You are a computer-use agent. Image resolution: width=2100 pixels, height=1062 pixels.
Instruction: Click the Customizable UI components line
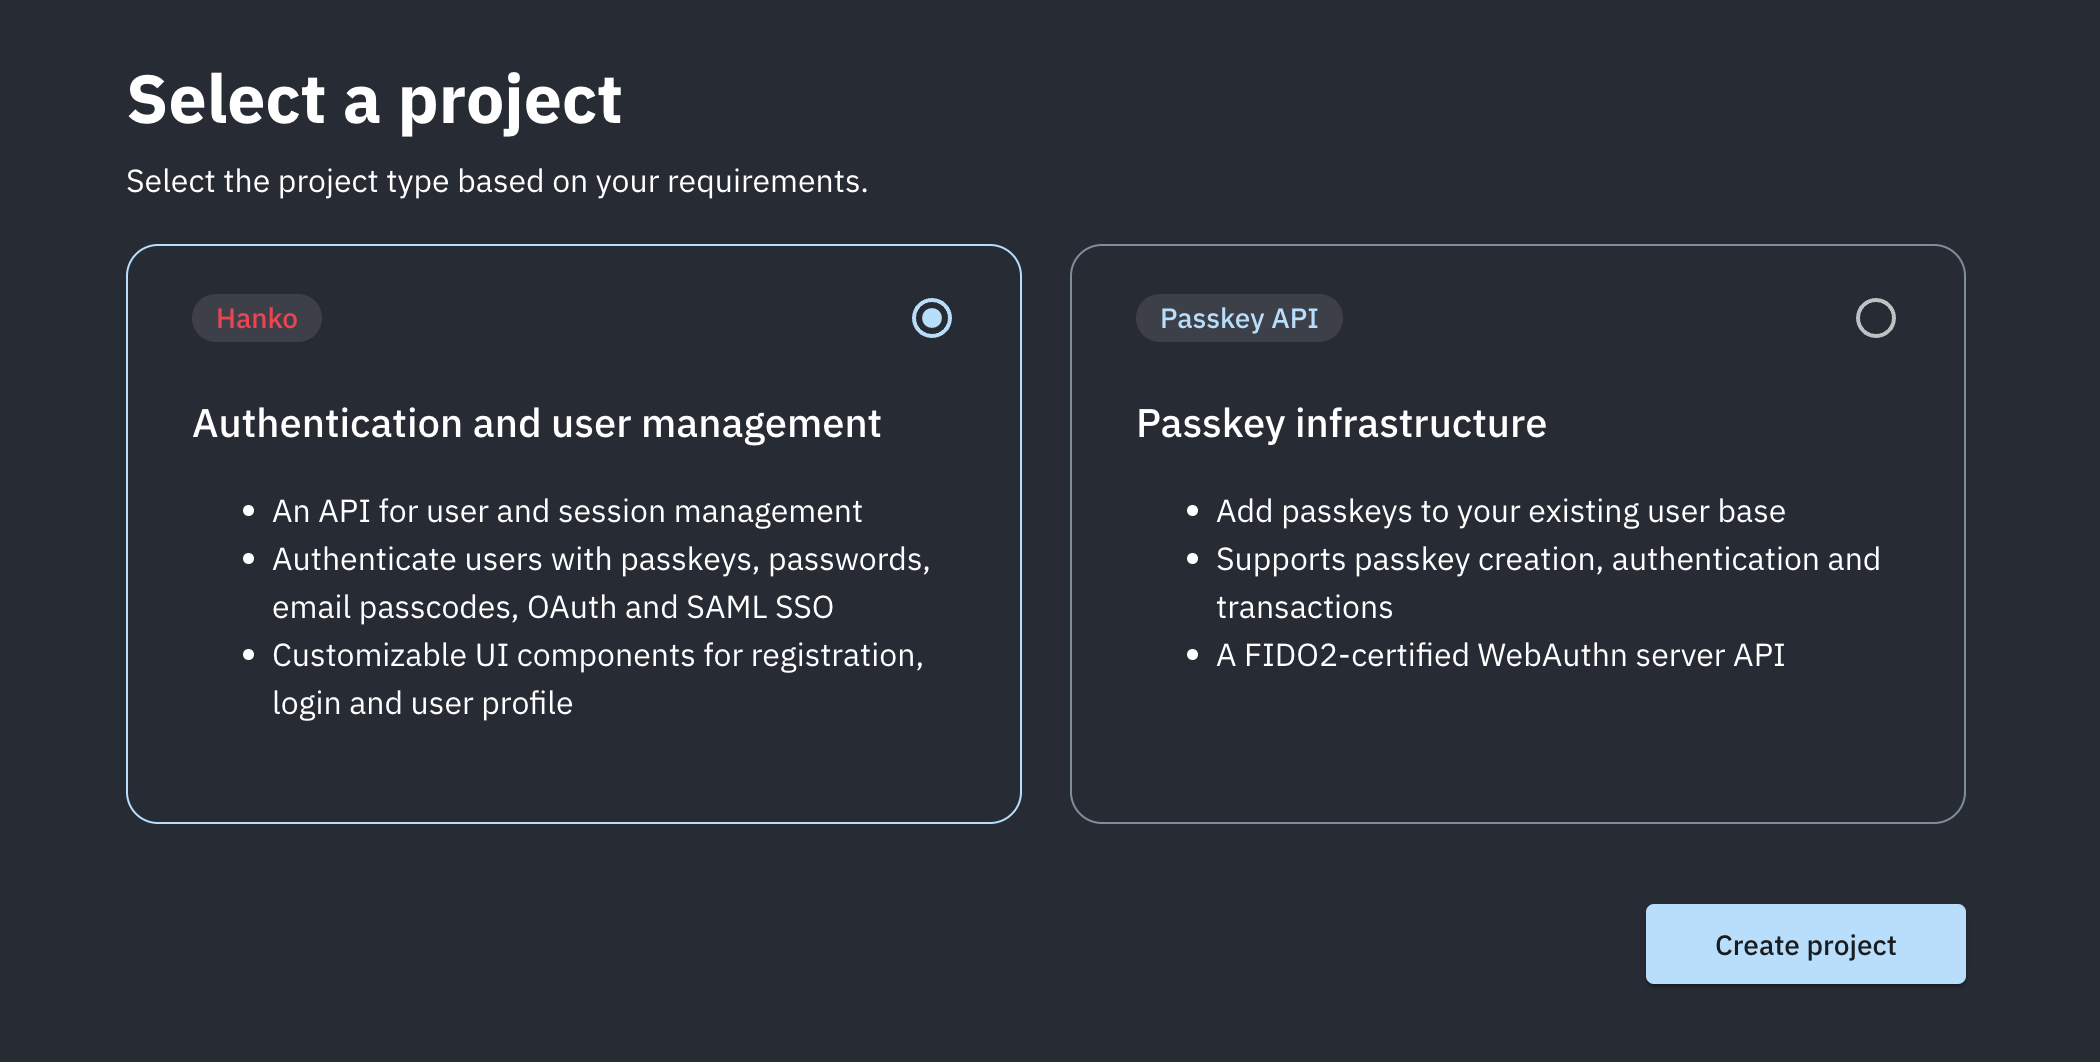pos(598,655)
